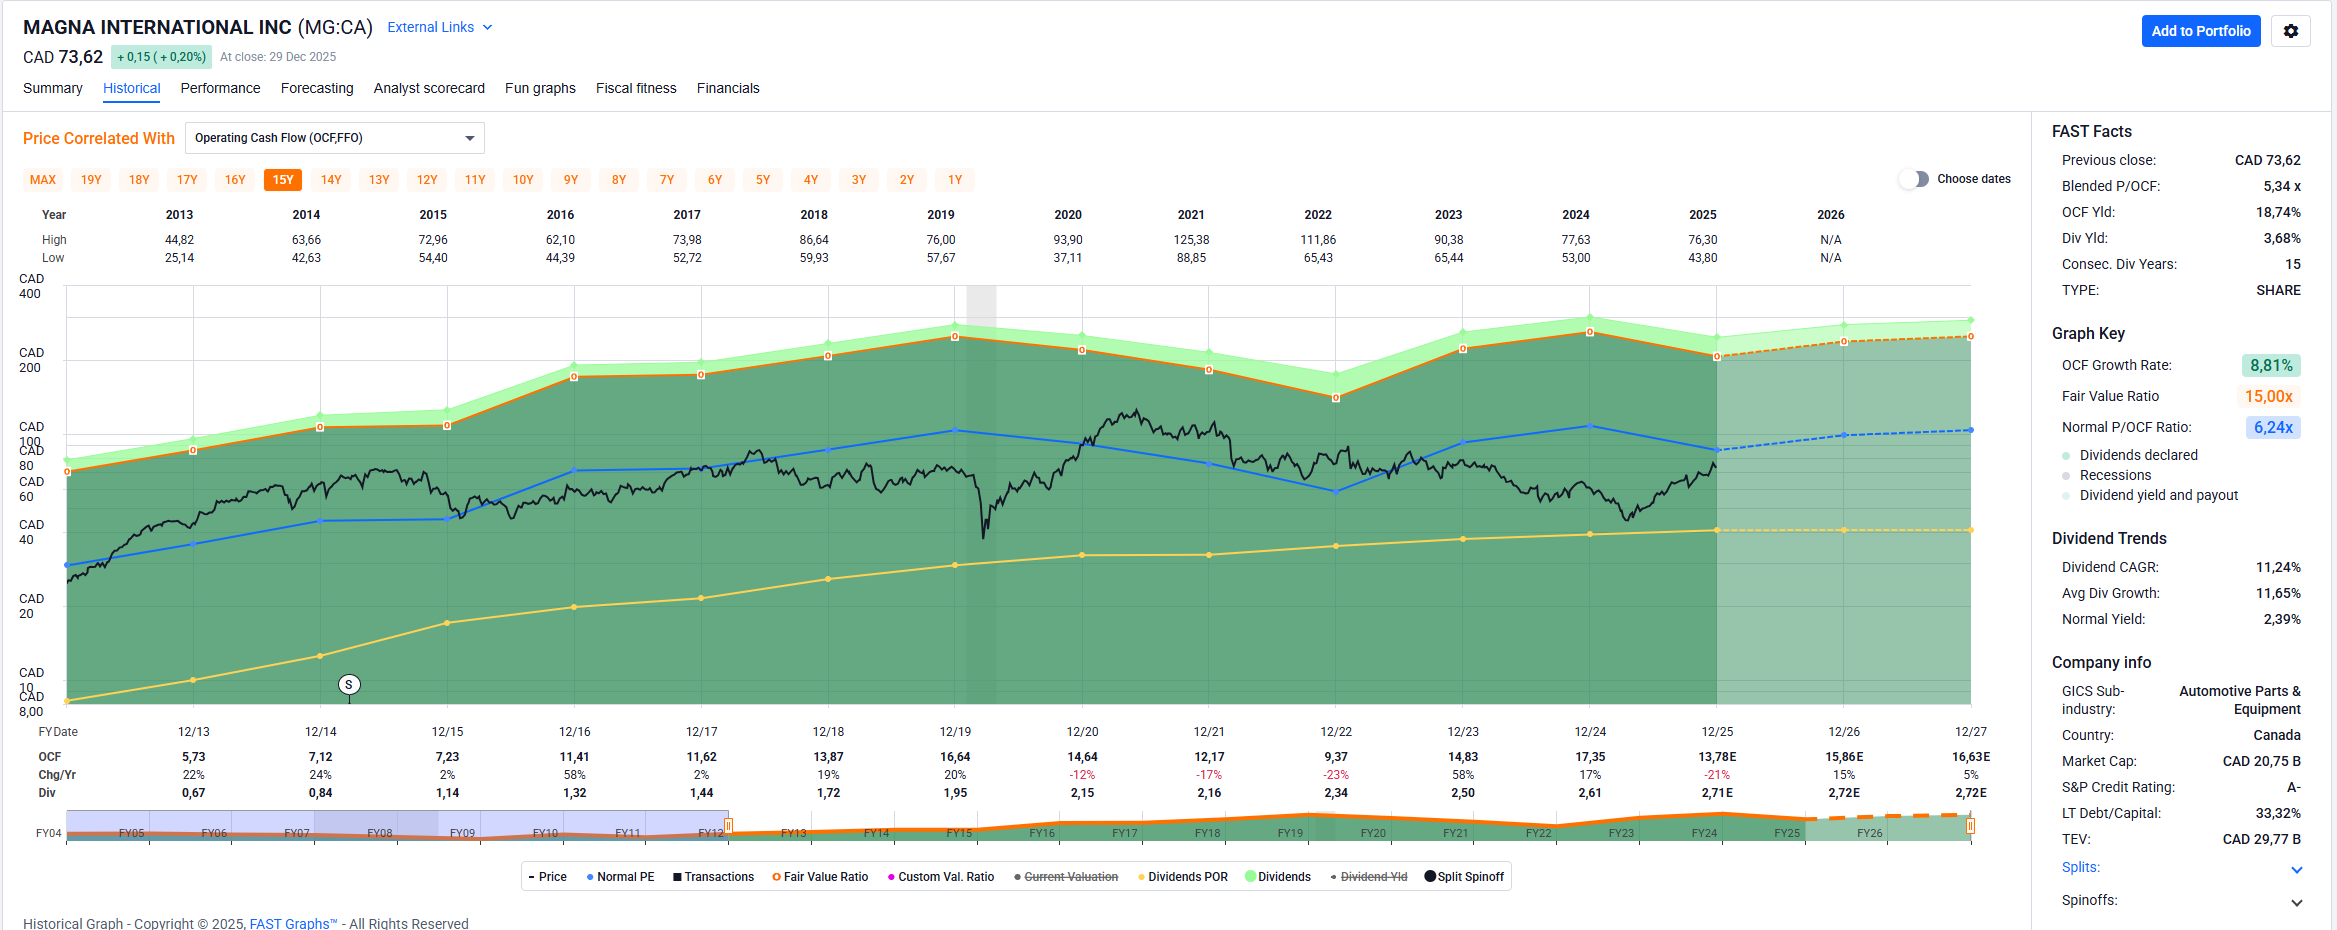Toggle the Split Spinoff legend icon
The height and width of the screenshot is (930, 2337).
coord(1430,877)
